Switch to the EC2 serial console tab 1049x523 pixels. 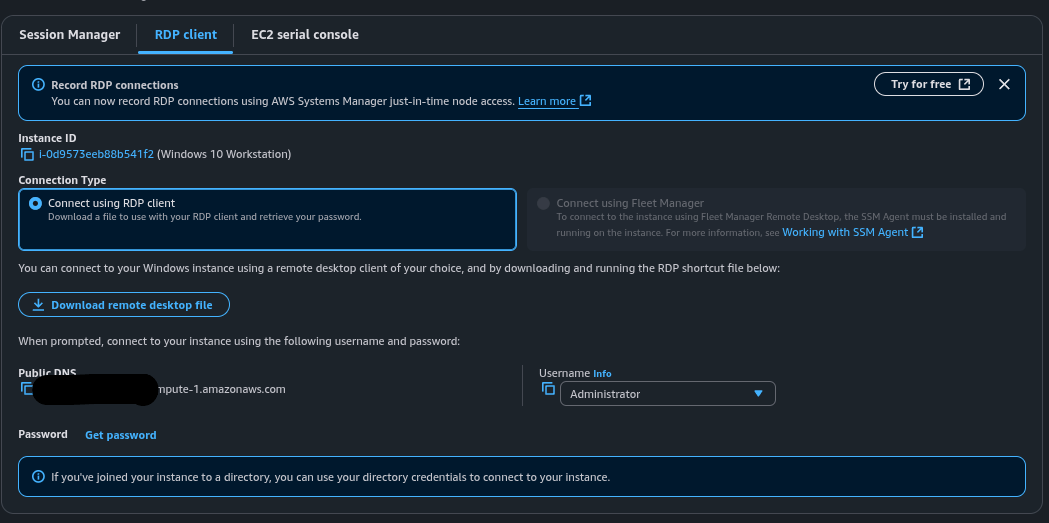pyautogui.click(x=304, y=35)
